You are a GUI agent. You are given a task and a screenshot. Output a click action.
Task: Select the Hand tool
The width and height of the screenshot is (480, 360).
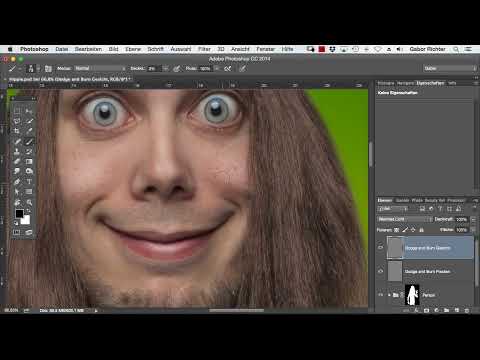coord(17,202)
